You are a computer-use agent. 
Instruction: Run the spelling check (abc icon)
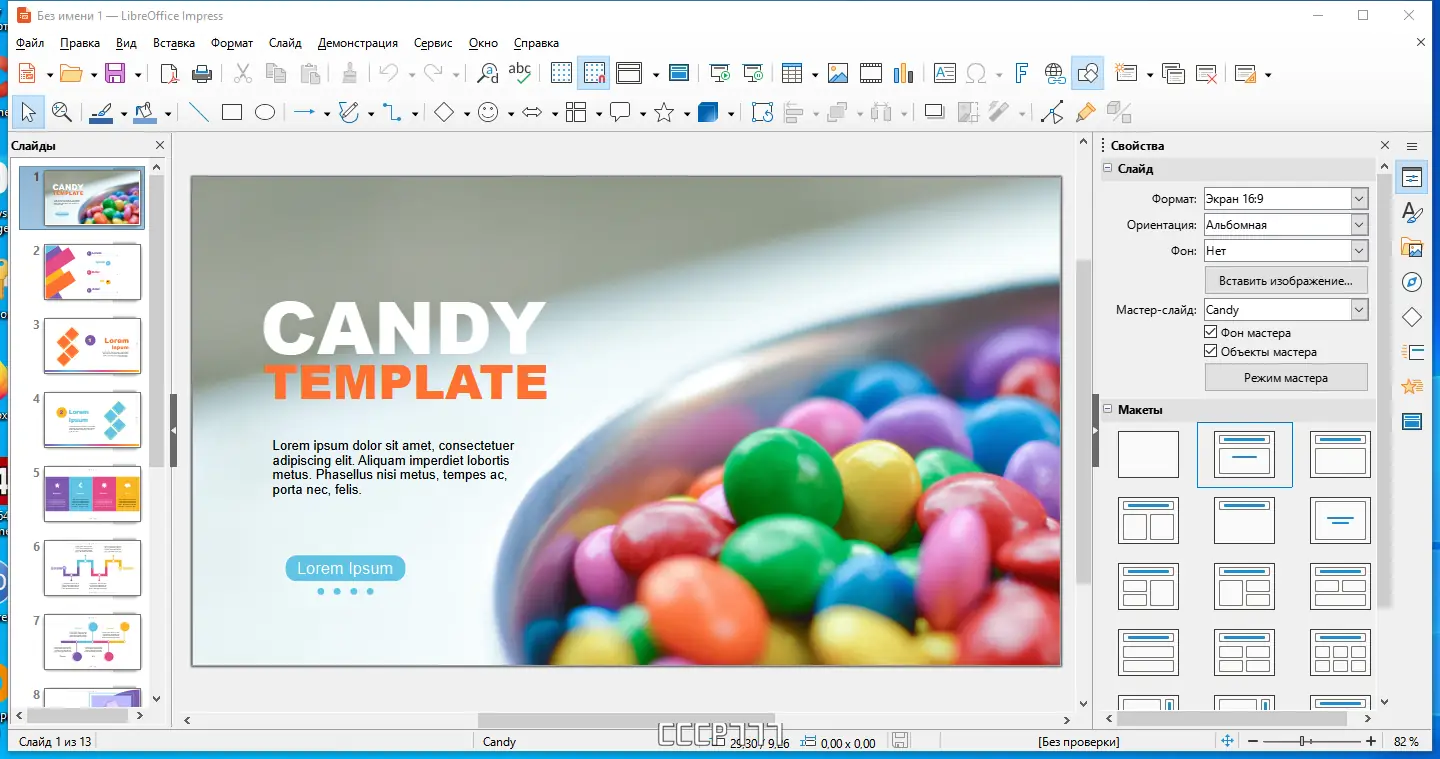[519, 73]
